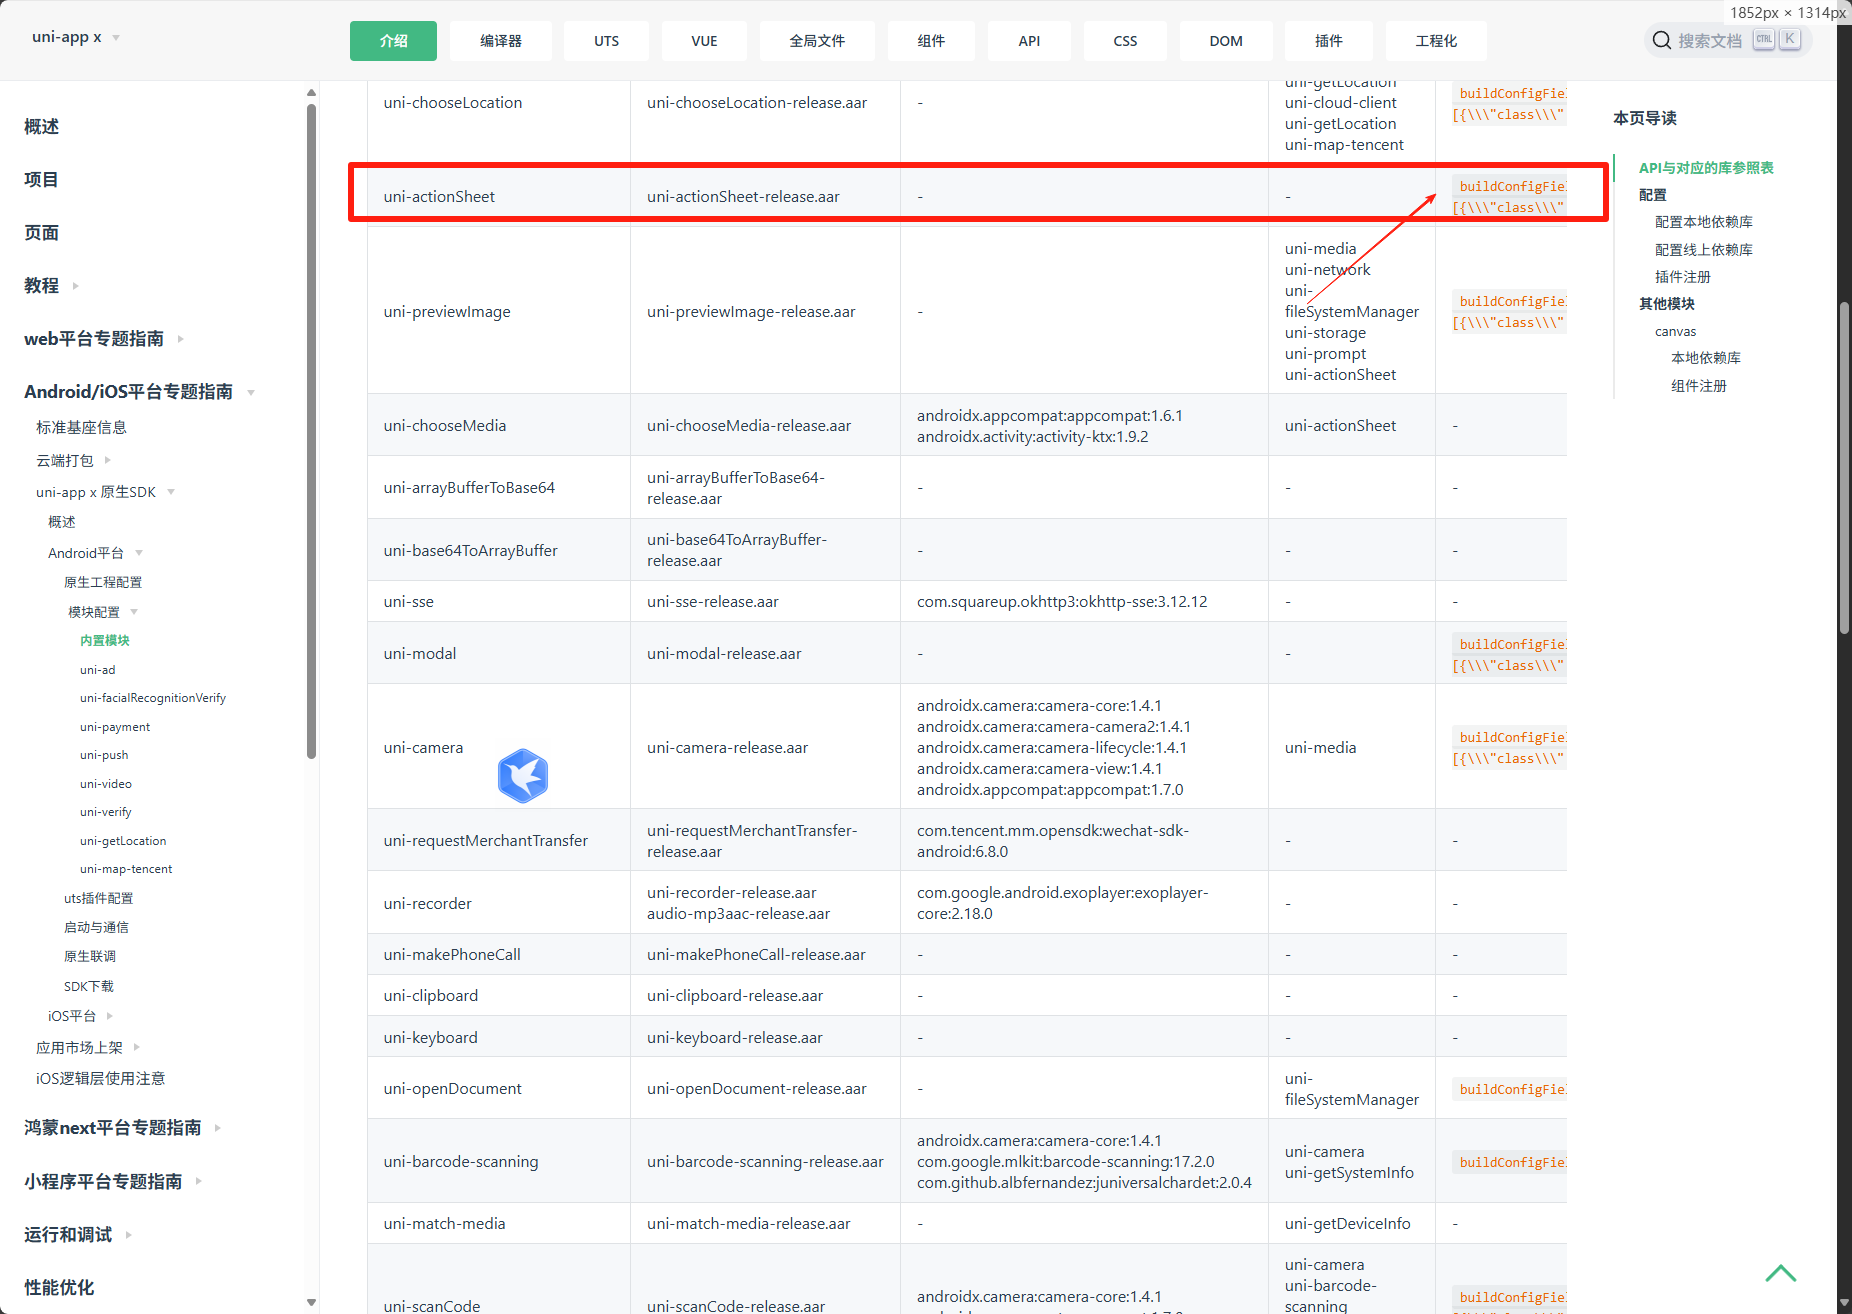Click the green back-to-top chevron
Image resolution: width=1852 pixels, height=1314 pixels.
click(x=1781, y=1273)
